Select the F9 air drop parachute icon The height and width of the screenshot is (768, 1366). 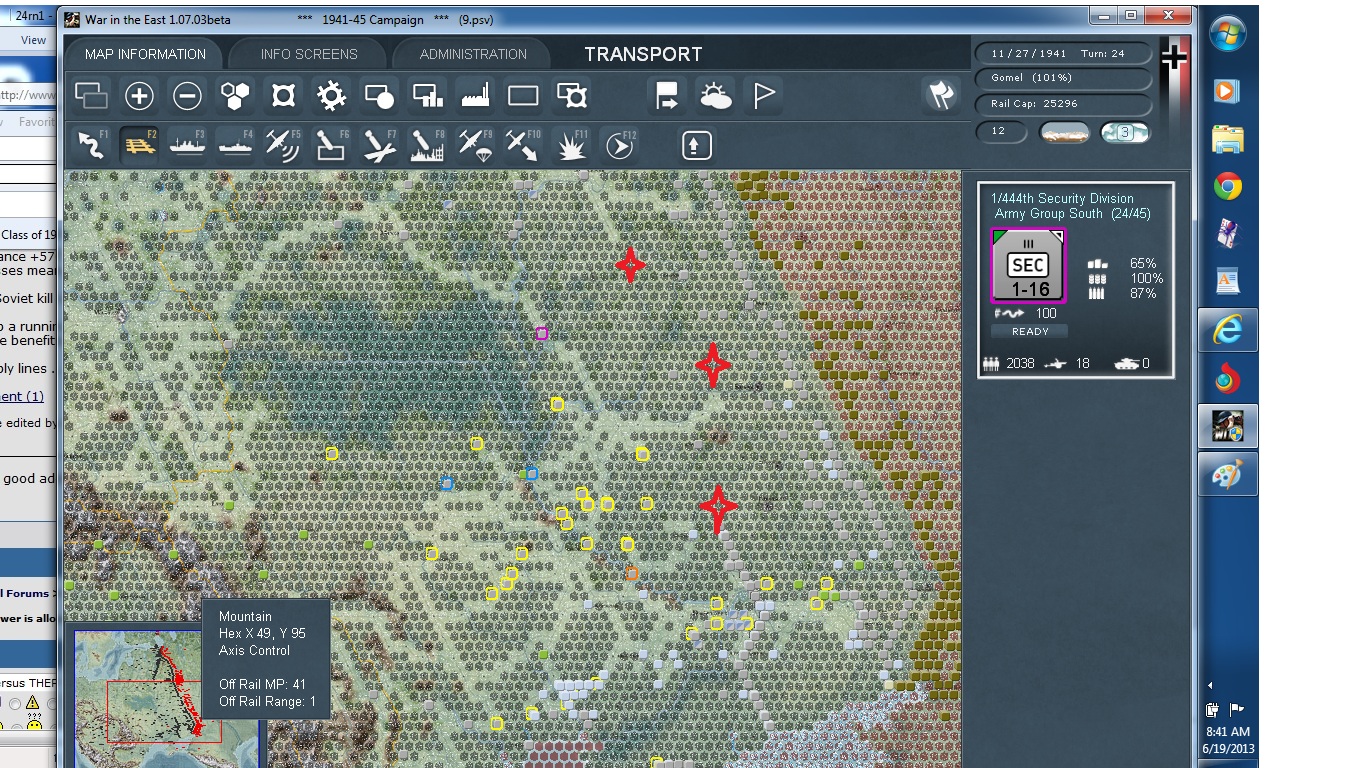coord(475,145)
